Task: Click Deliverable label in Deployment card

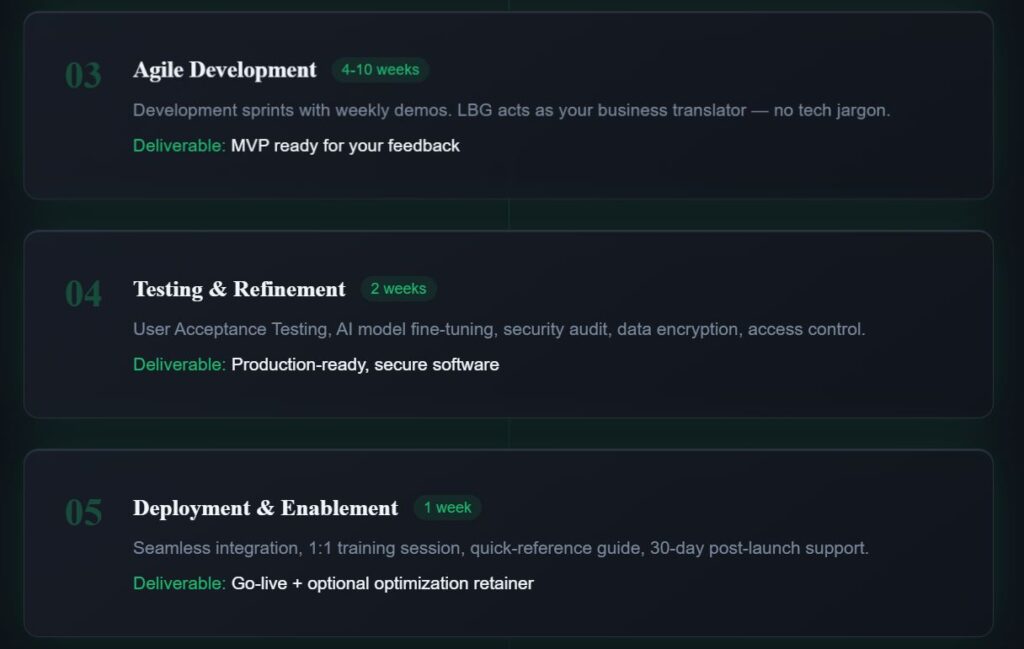Action: (179, 584)
